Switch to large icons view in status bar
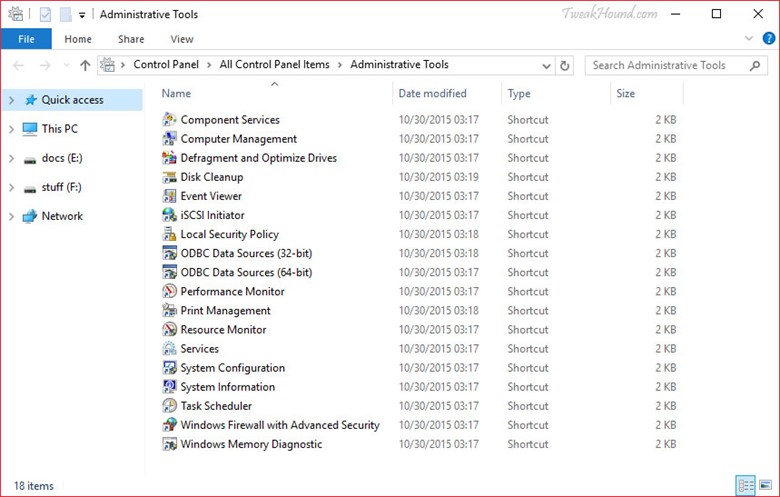Viewport: 780px width, 497px height. 766,485
